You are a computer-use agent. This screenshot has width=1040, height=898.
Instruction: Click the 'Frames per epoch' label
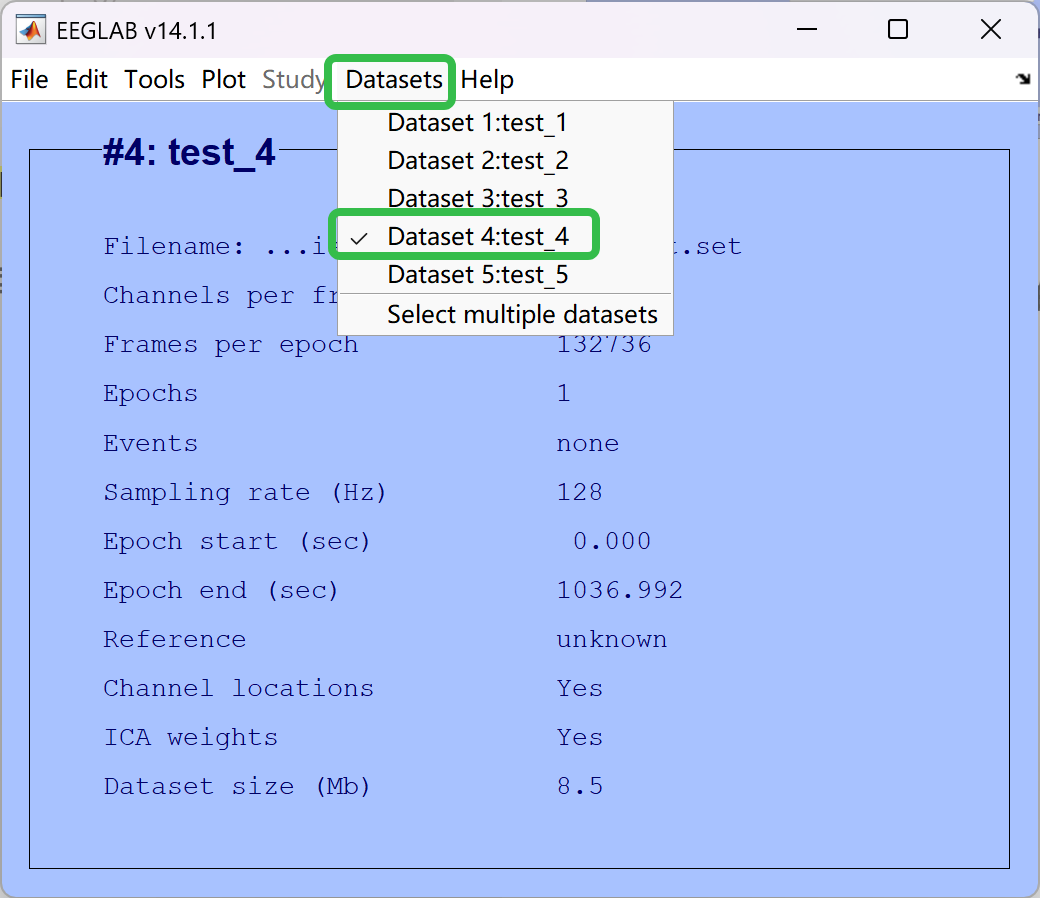[x=231, y=345]
